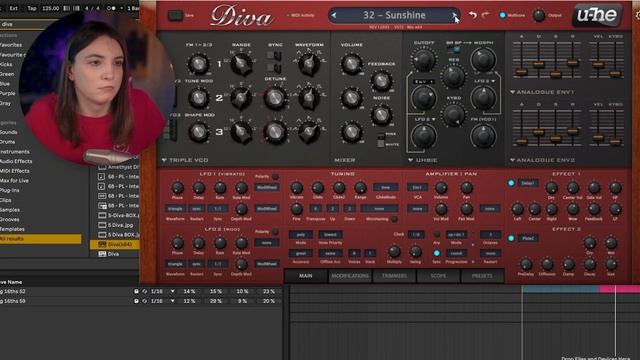Click the Save button in Diva
Viewport: 640px width, 360px height.
[x=176, y=16]
